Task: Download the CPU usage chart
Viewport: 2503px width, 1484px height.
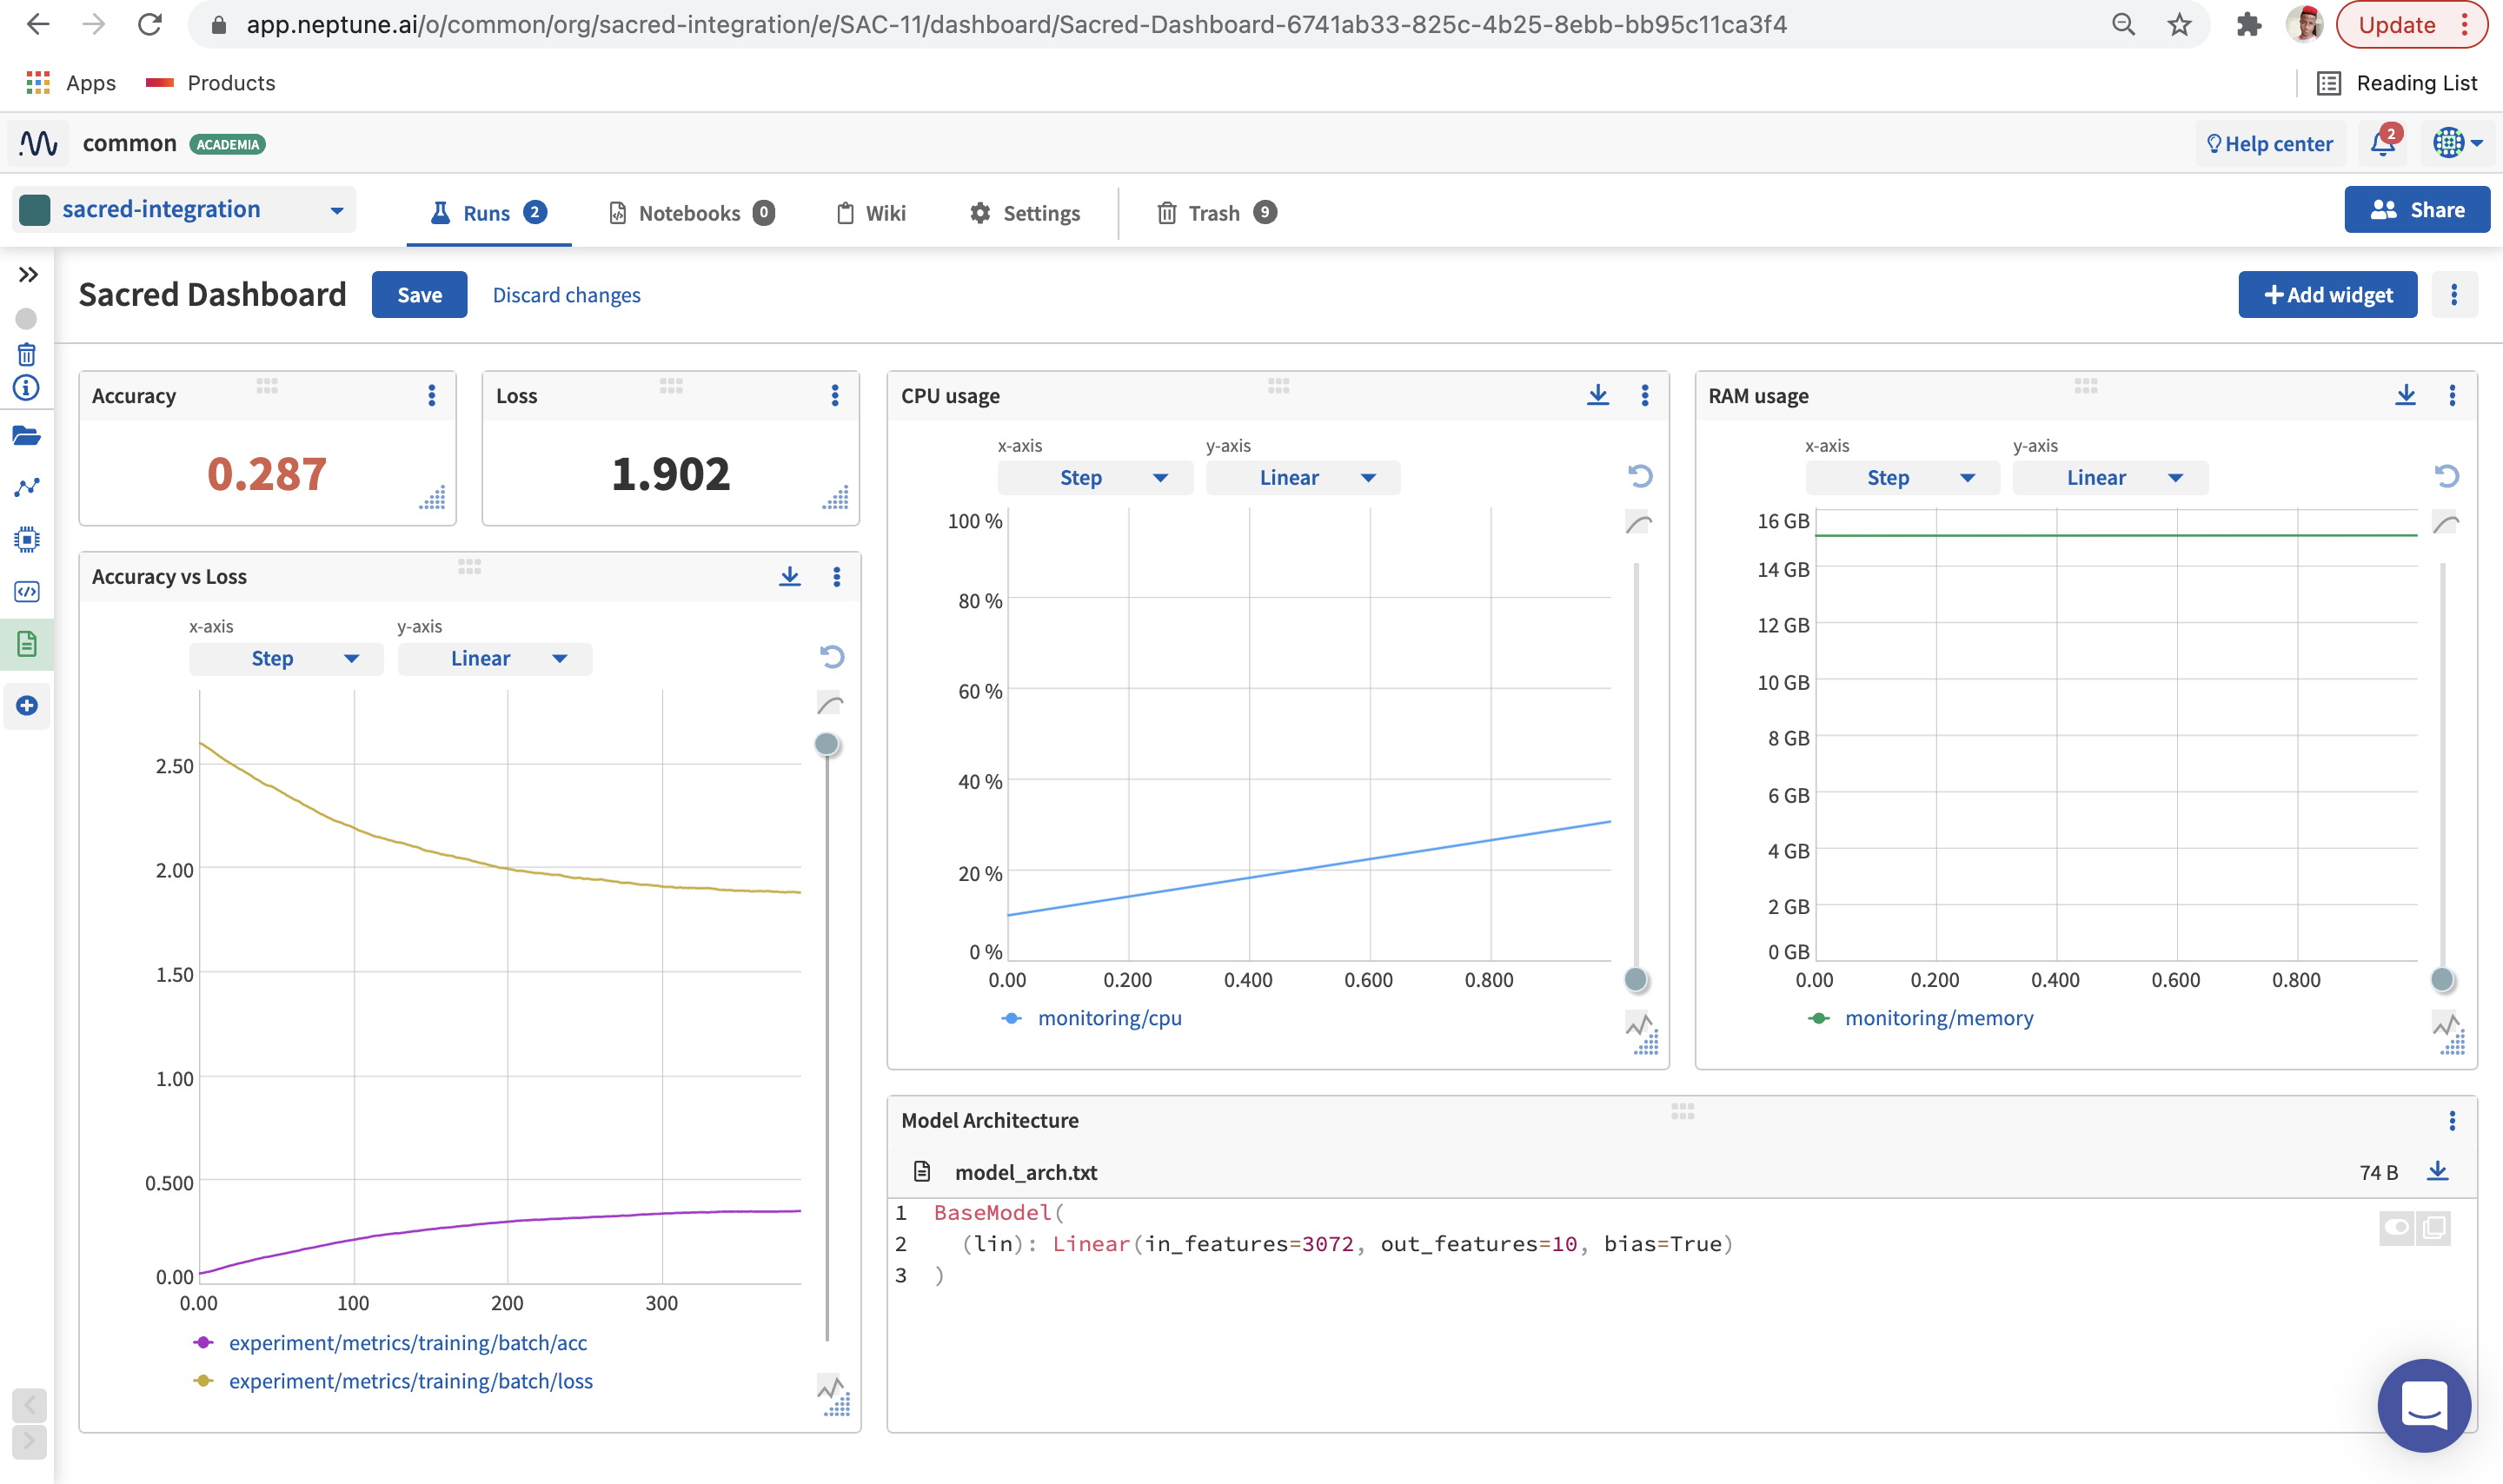Action: click(1597, 395)
